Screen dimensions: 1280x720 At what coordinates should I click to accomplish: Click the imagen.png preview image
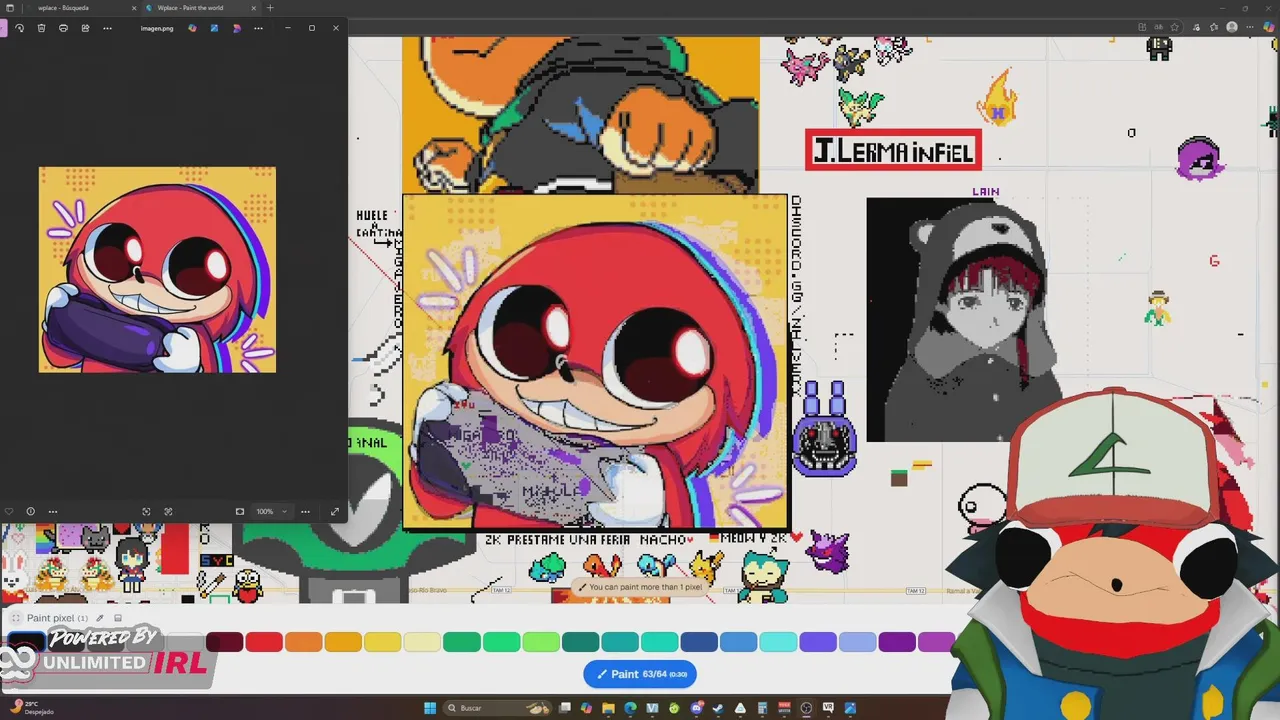tap(157, 270)
